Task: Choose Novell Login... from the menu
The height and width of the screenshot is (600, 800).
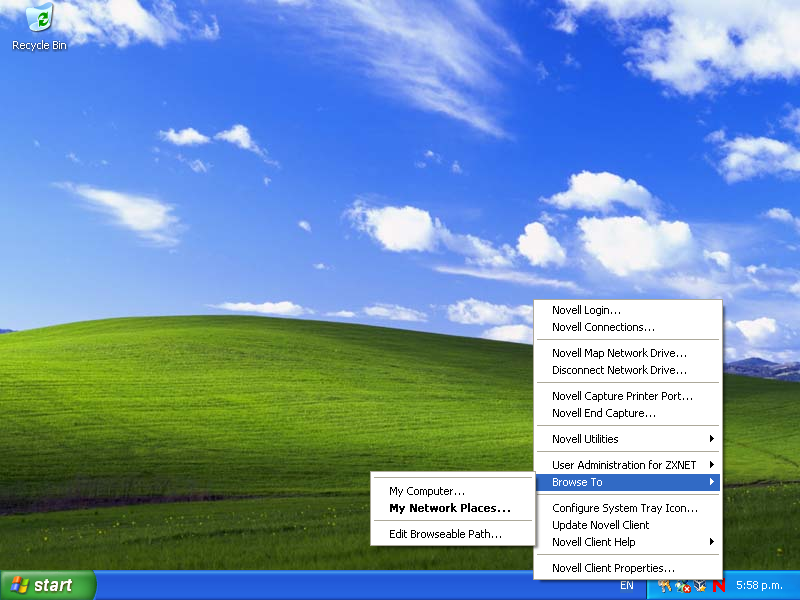Action: [x=628, y=310]
